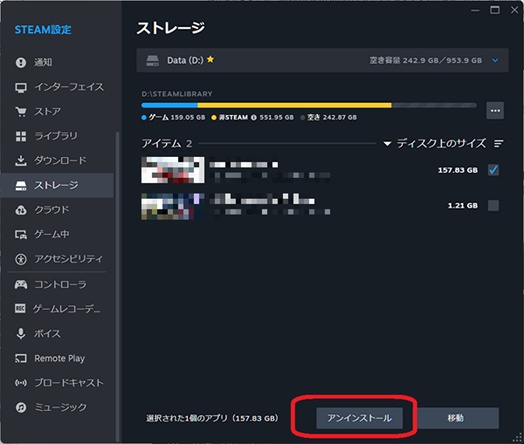Expand the Data (D:) drive dropdown chevron

coord(495,60)
